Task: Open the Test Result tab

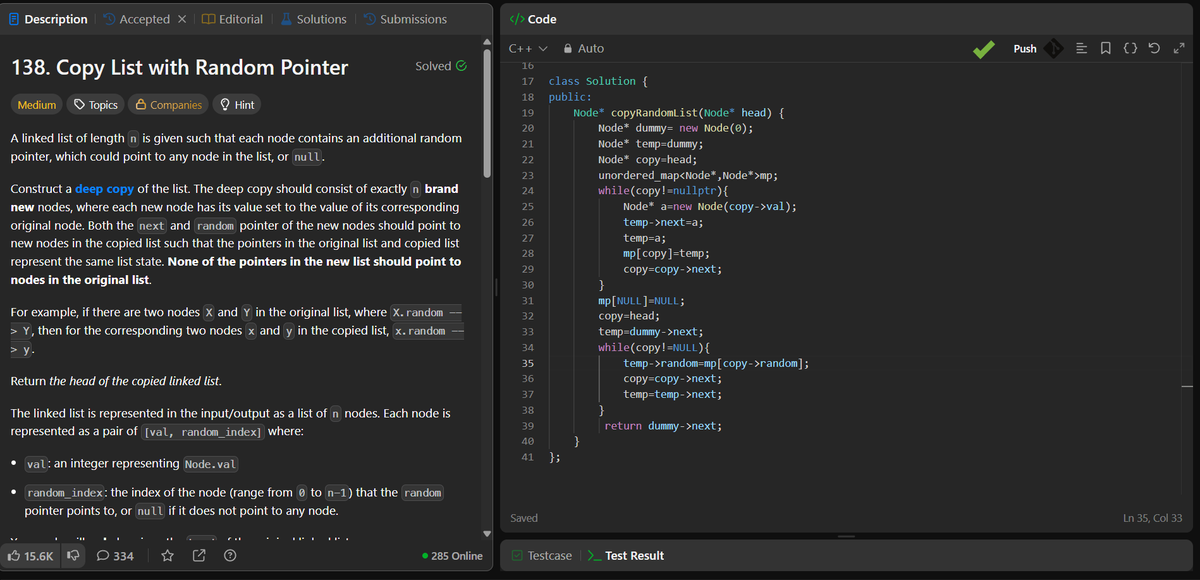Action: pos(625,556)
